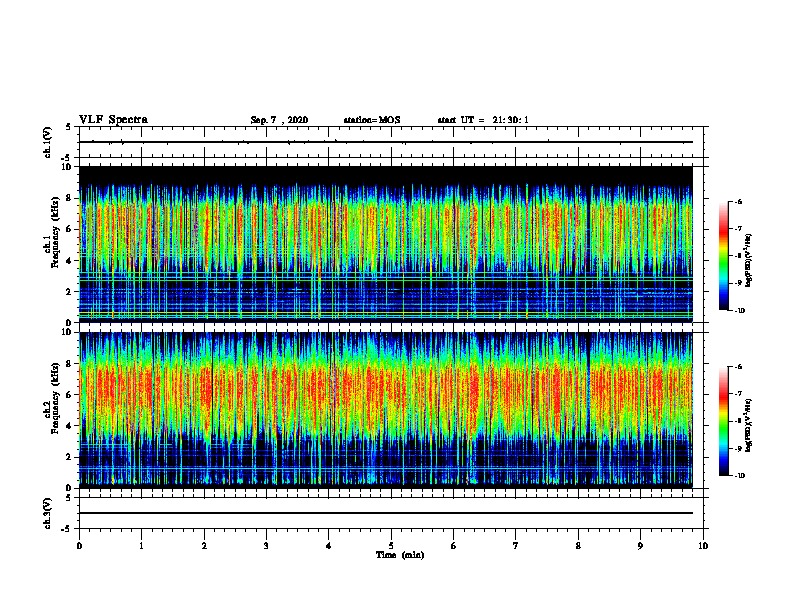Click the "6" tick on time axis
The height and width of the screenshot is (612, 792).
point(454,546)
